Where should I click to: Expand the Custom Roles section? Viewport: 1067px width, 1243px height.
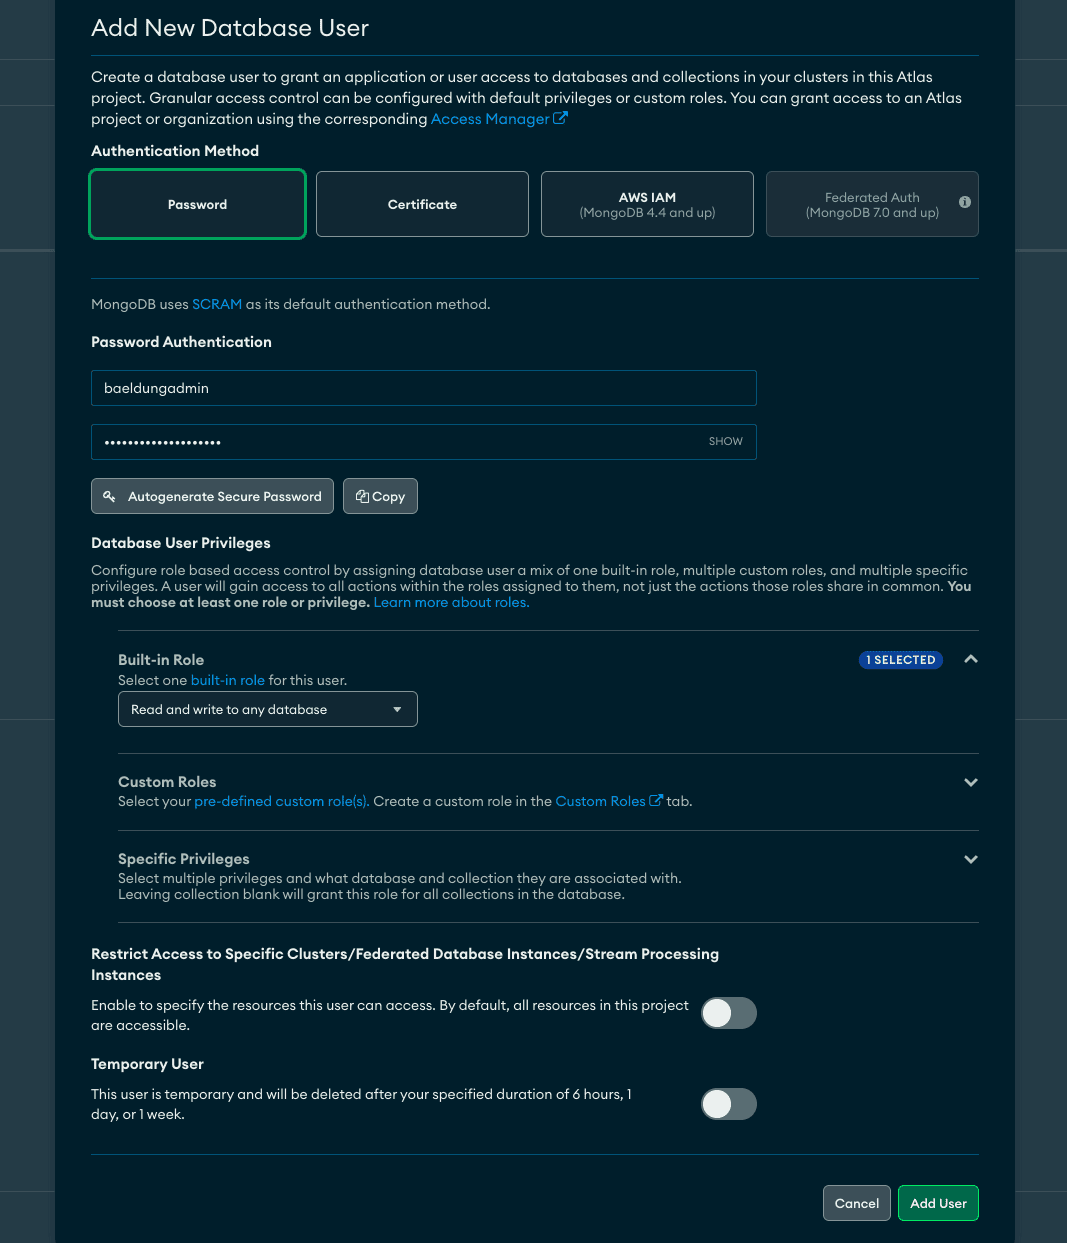(x=970, y=782)
